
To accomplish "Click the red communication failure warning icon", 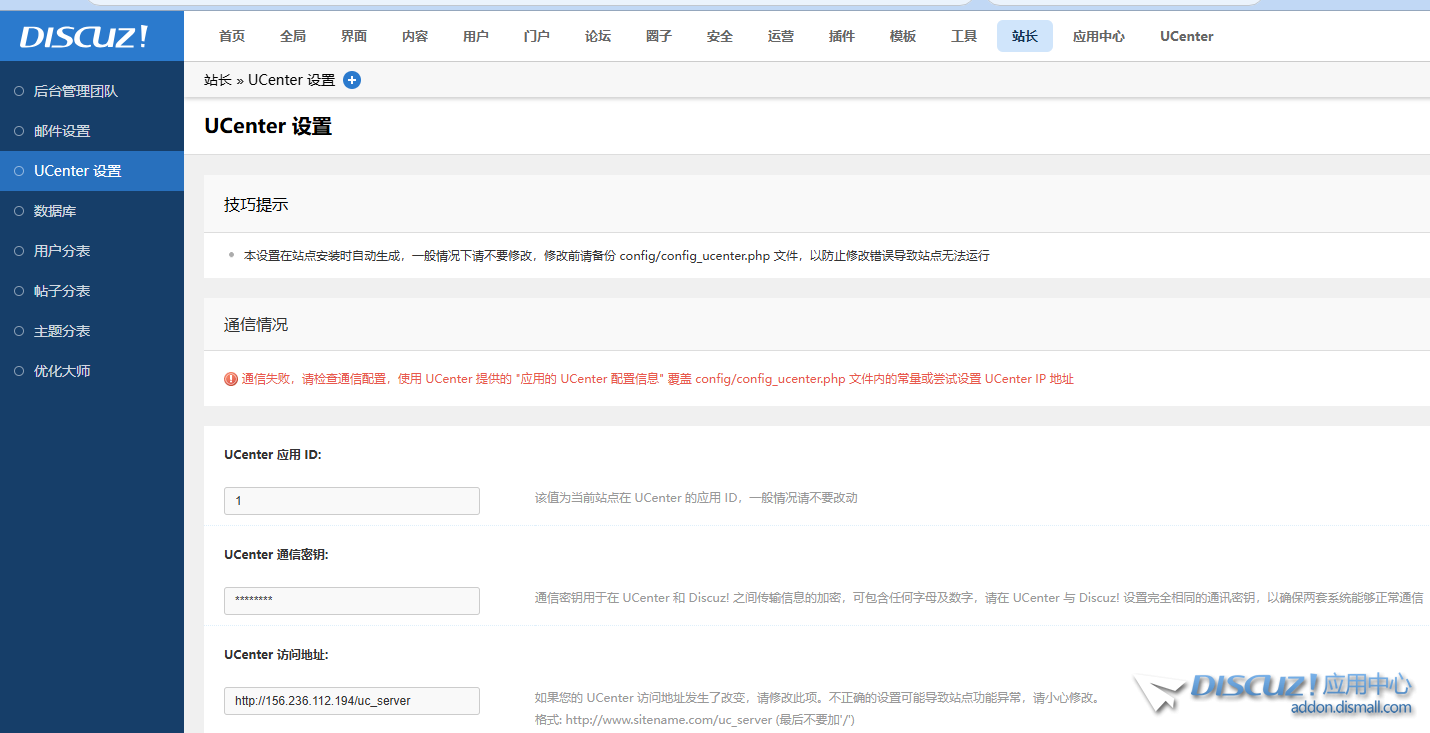I will pyautogui.click(x=231, y=379).
